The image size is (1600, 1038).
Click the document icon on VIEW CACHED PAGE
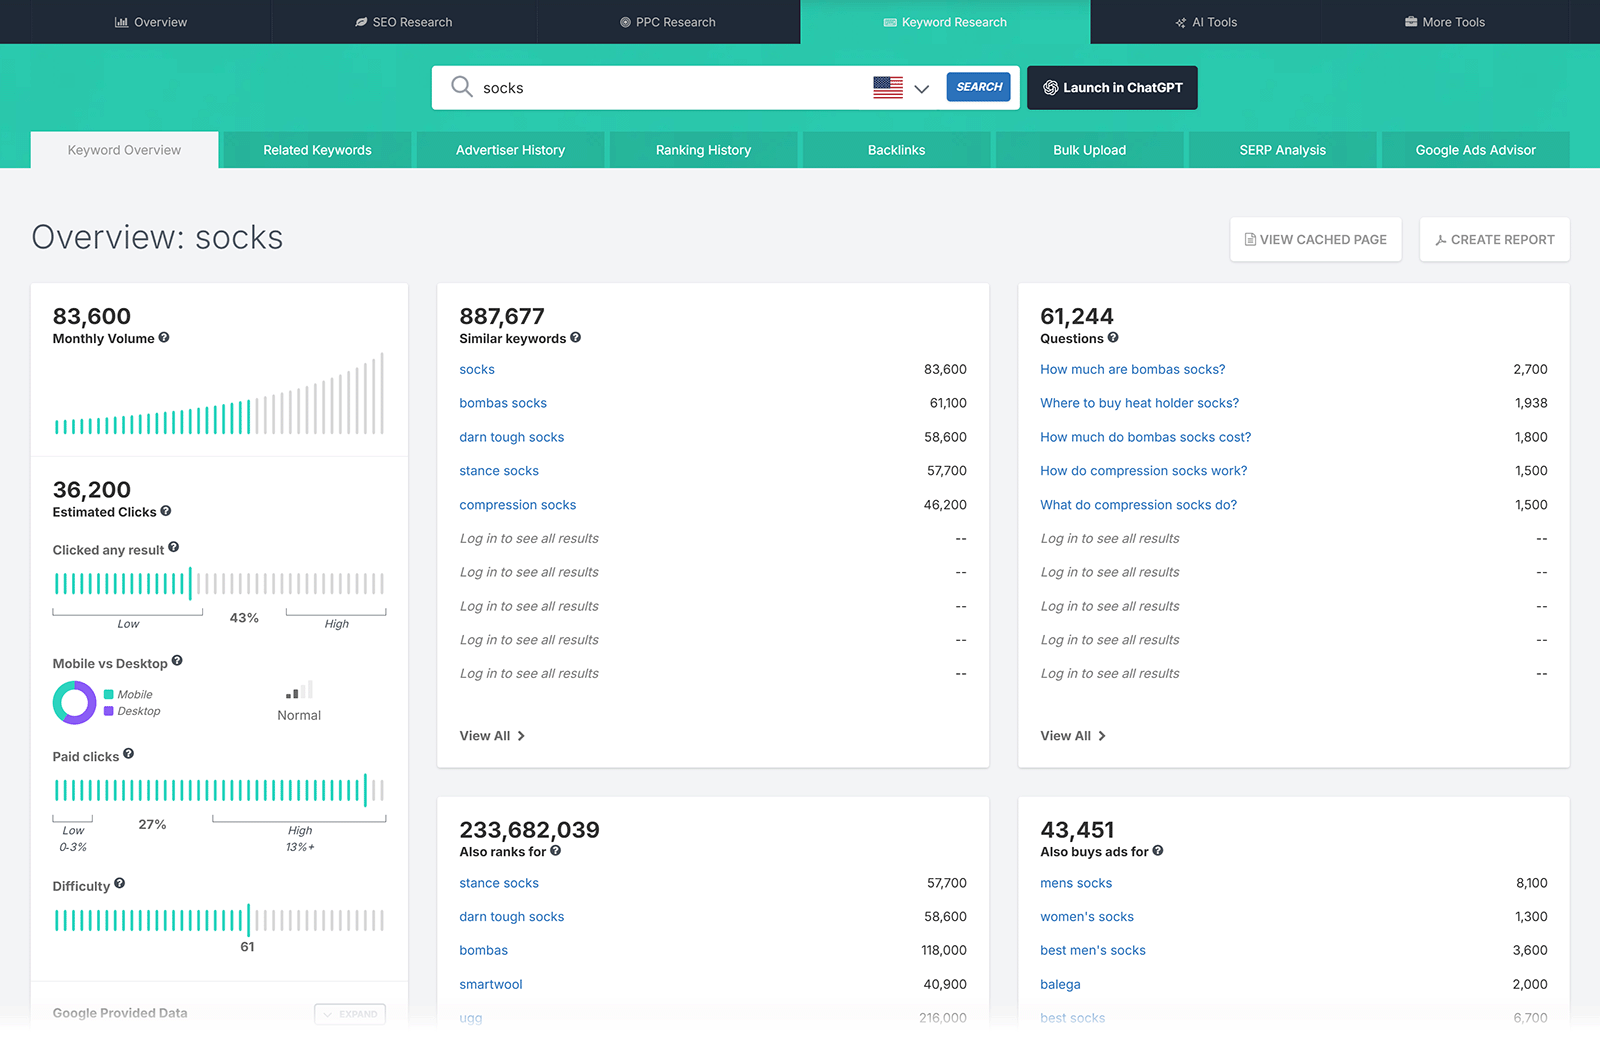1249,239
